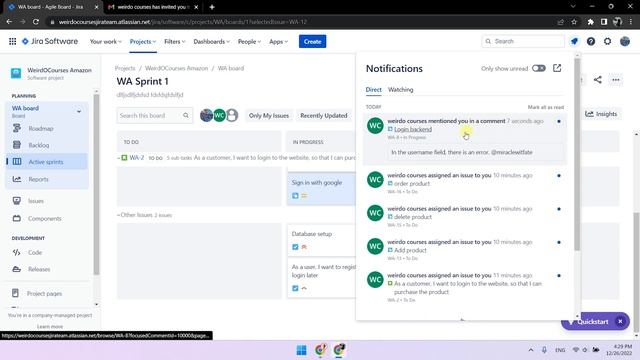This screenshot has height=360, width=640.
Task: Focus the Search this board field
Action: pos(154,116)
